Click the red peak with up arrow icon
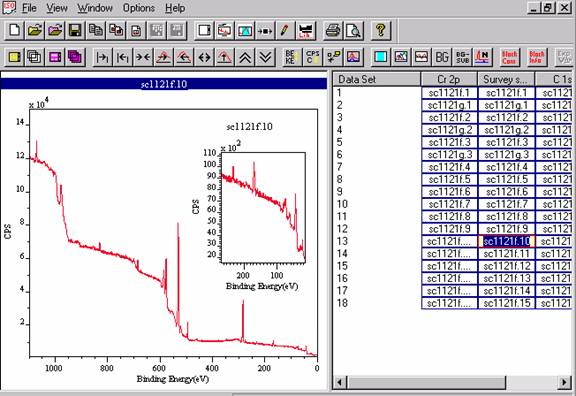The width and height of the screenshot is (576, 396). [x=224, y=57]
